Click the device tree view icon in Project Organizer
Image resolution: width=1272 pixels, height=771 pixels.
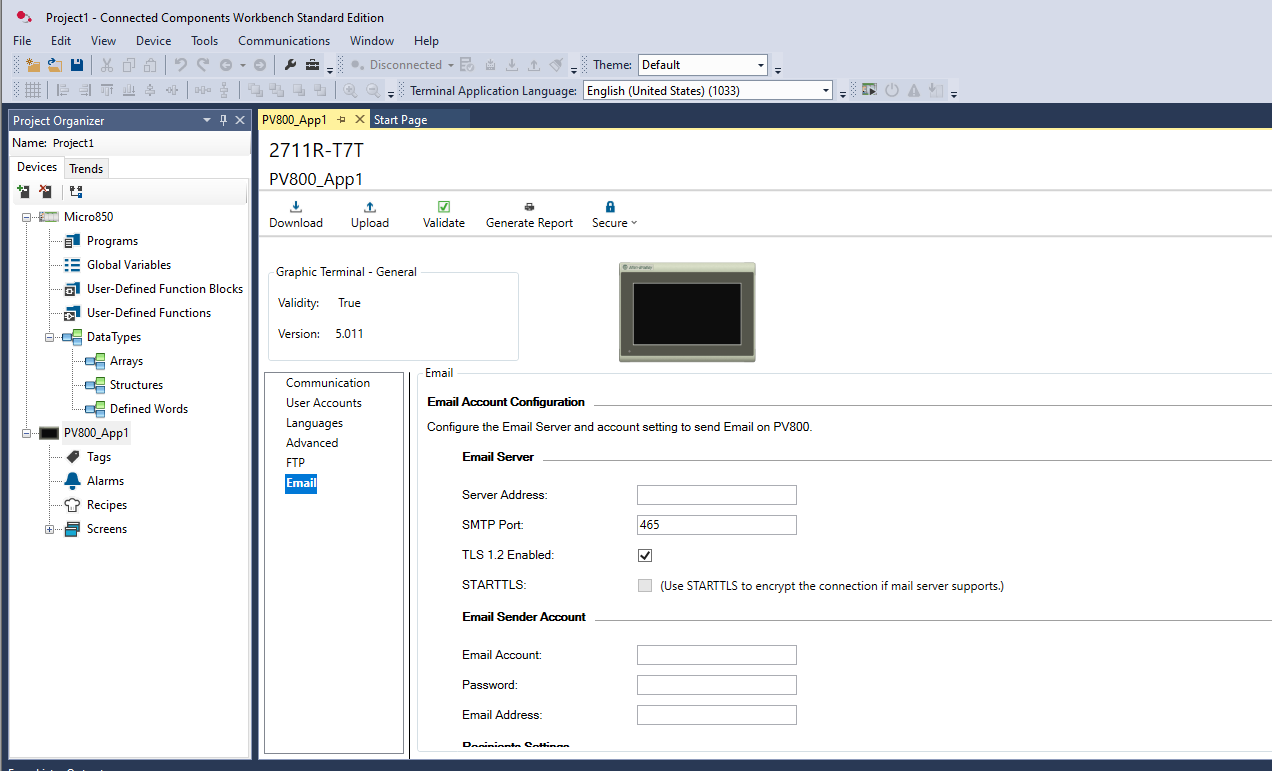[76, 191]
